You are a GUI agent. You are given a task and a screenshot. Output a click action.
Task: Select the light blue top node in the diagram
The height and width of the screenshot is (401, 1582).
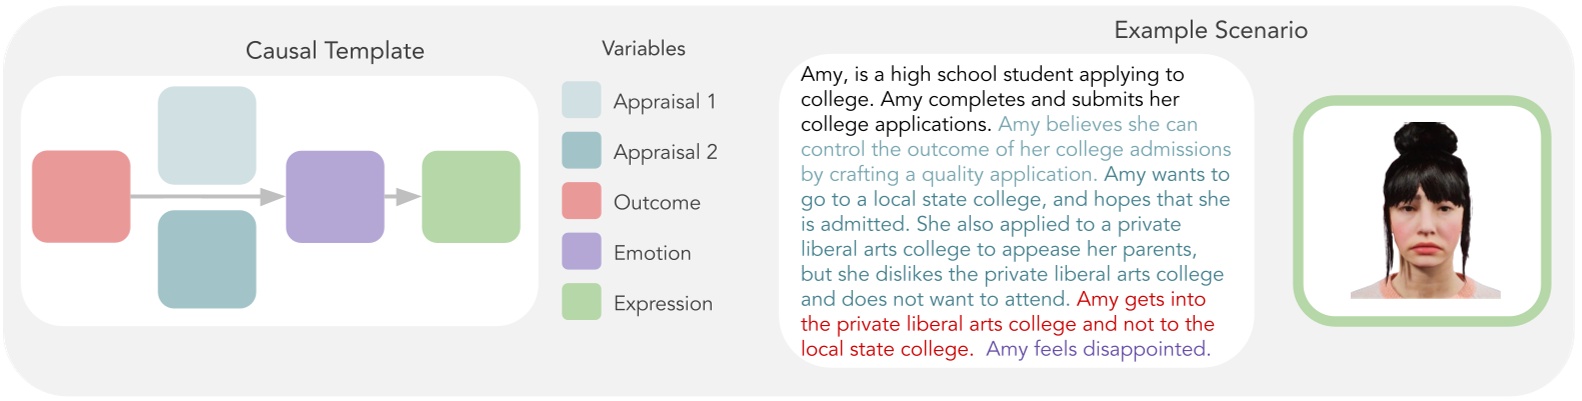pyautogui.click(x=207, y=135)
